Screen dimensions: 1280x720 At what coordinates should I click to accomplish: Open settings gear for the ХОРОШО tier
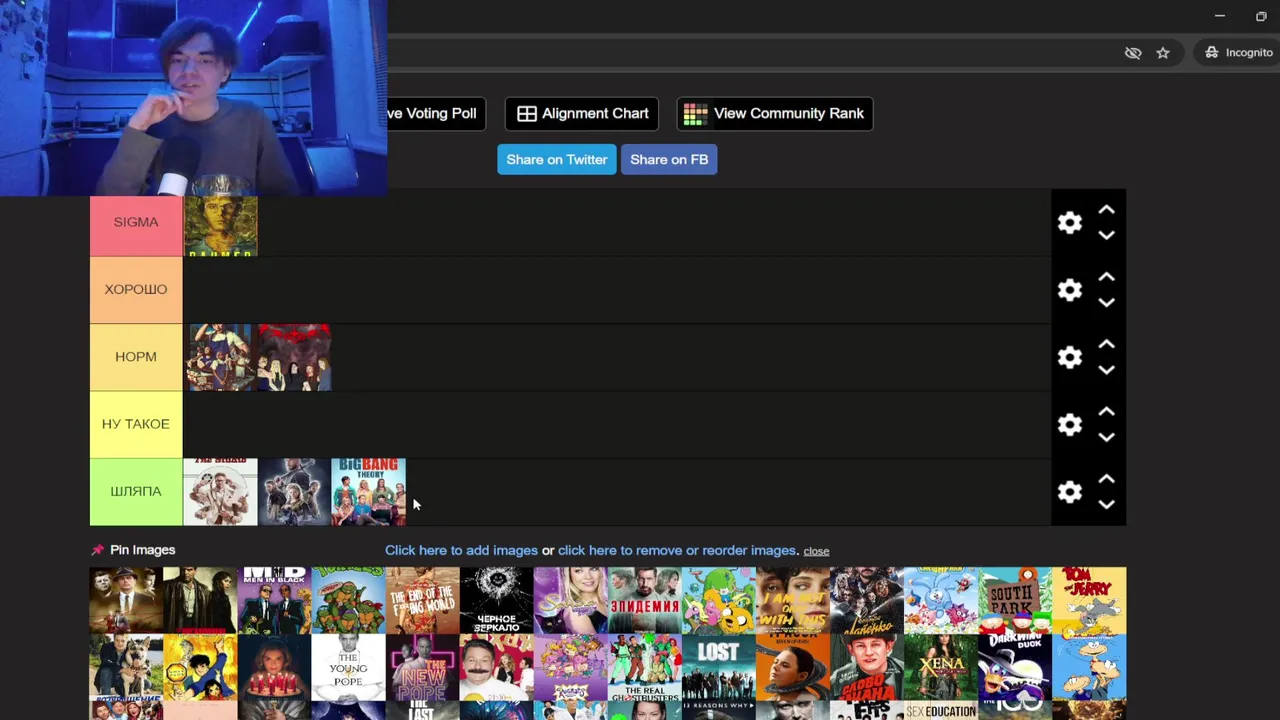click(1070, 290)
